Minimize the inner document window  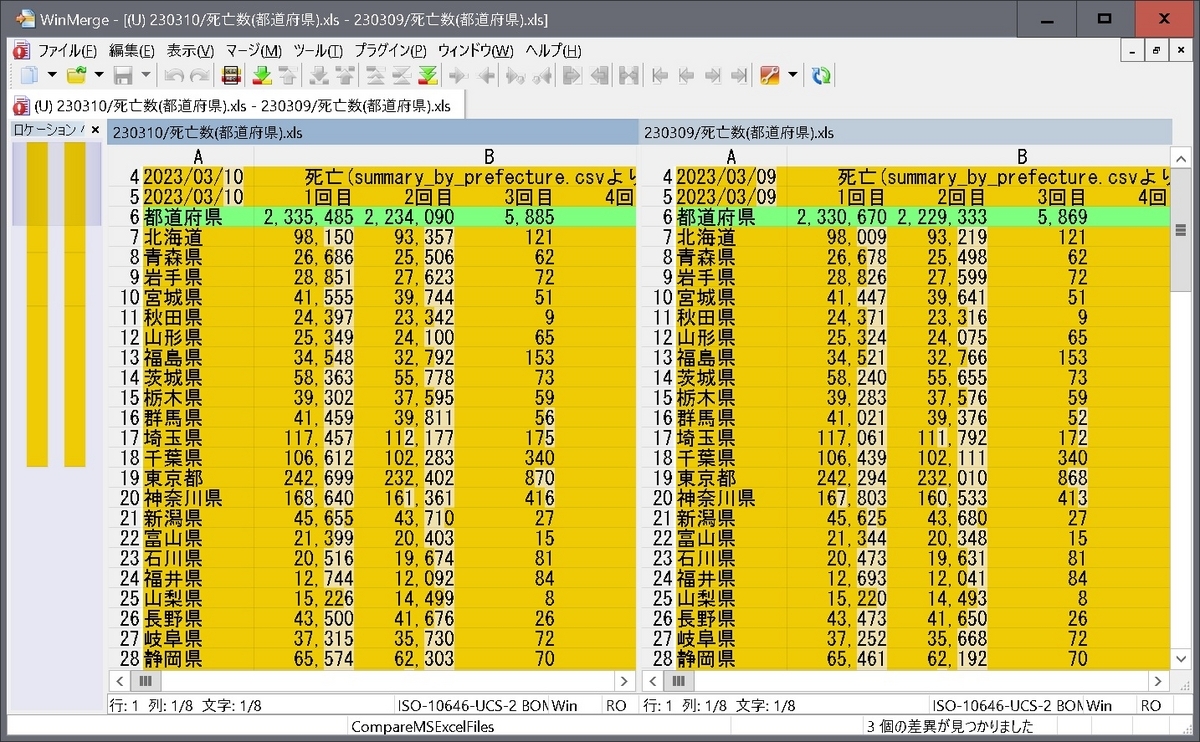pyautogui.click(x=1133, y=51)
